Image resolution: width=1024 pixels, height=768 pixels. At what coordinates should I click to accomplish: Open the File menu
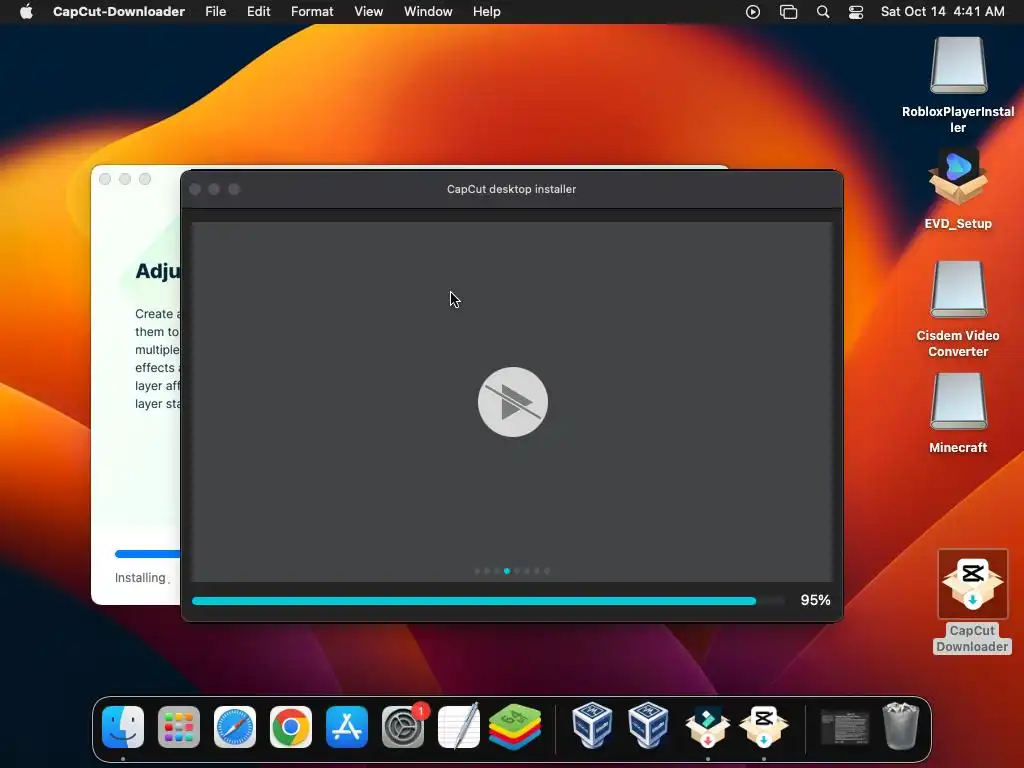pyautogui.click(x=216, y=12)
